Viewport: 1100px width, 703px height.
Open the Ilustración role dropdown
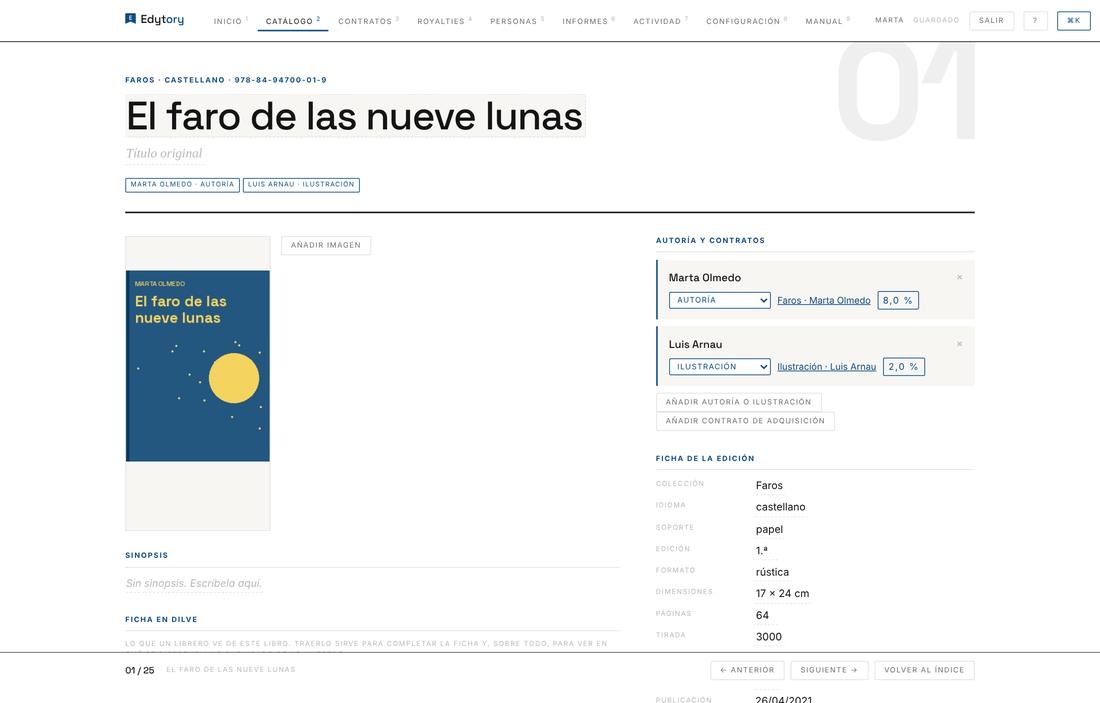tap(719, 367)
